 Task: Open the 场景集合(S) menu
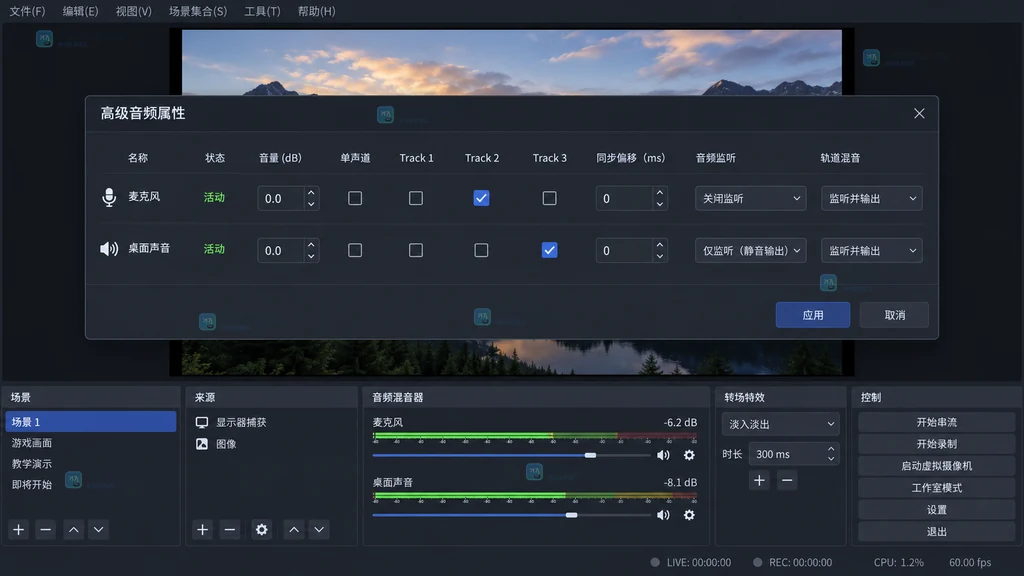coord(198,11)
